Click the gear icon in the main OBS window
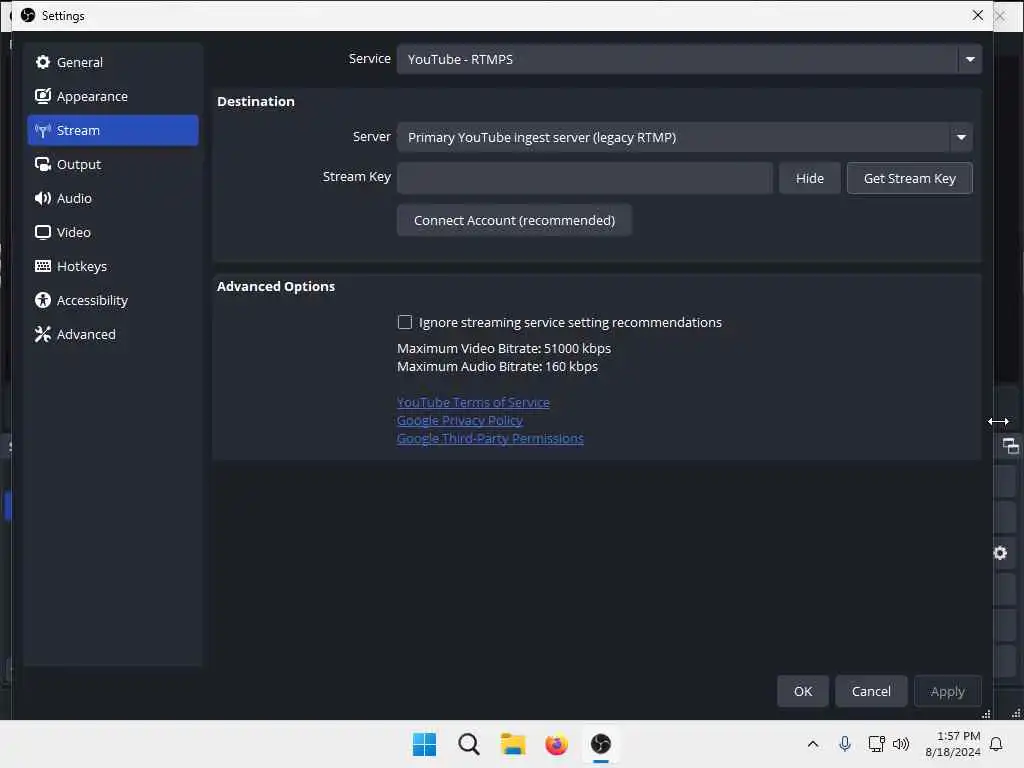This screenshot has width=1024, height=768. point(1000,553)
